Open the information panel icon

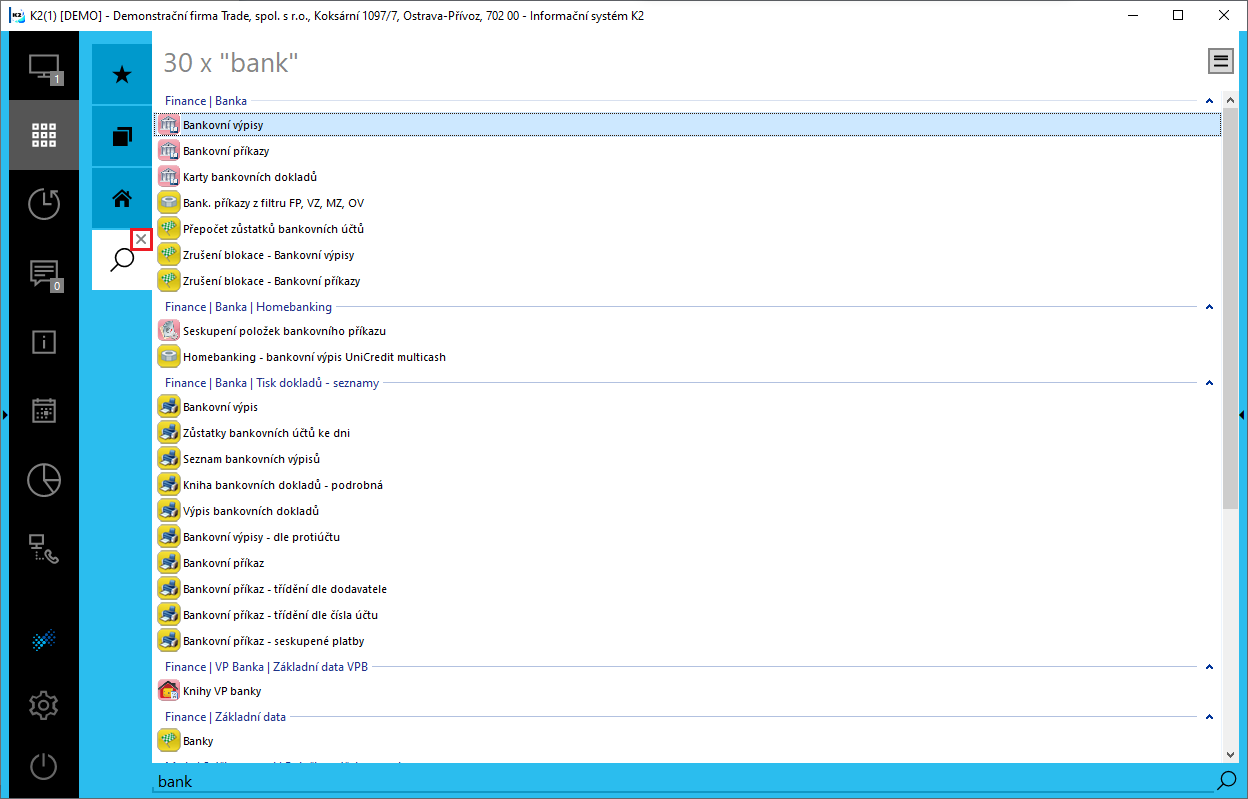click(x=43, y=342)
